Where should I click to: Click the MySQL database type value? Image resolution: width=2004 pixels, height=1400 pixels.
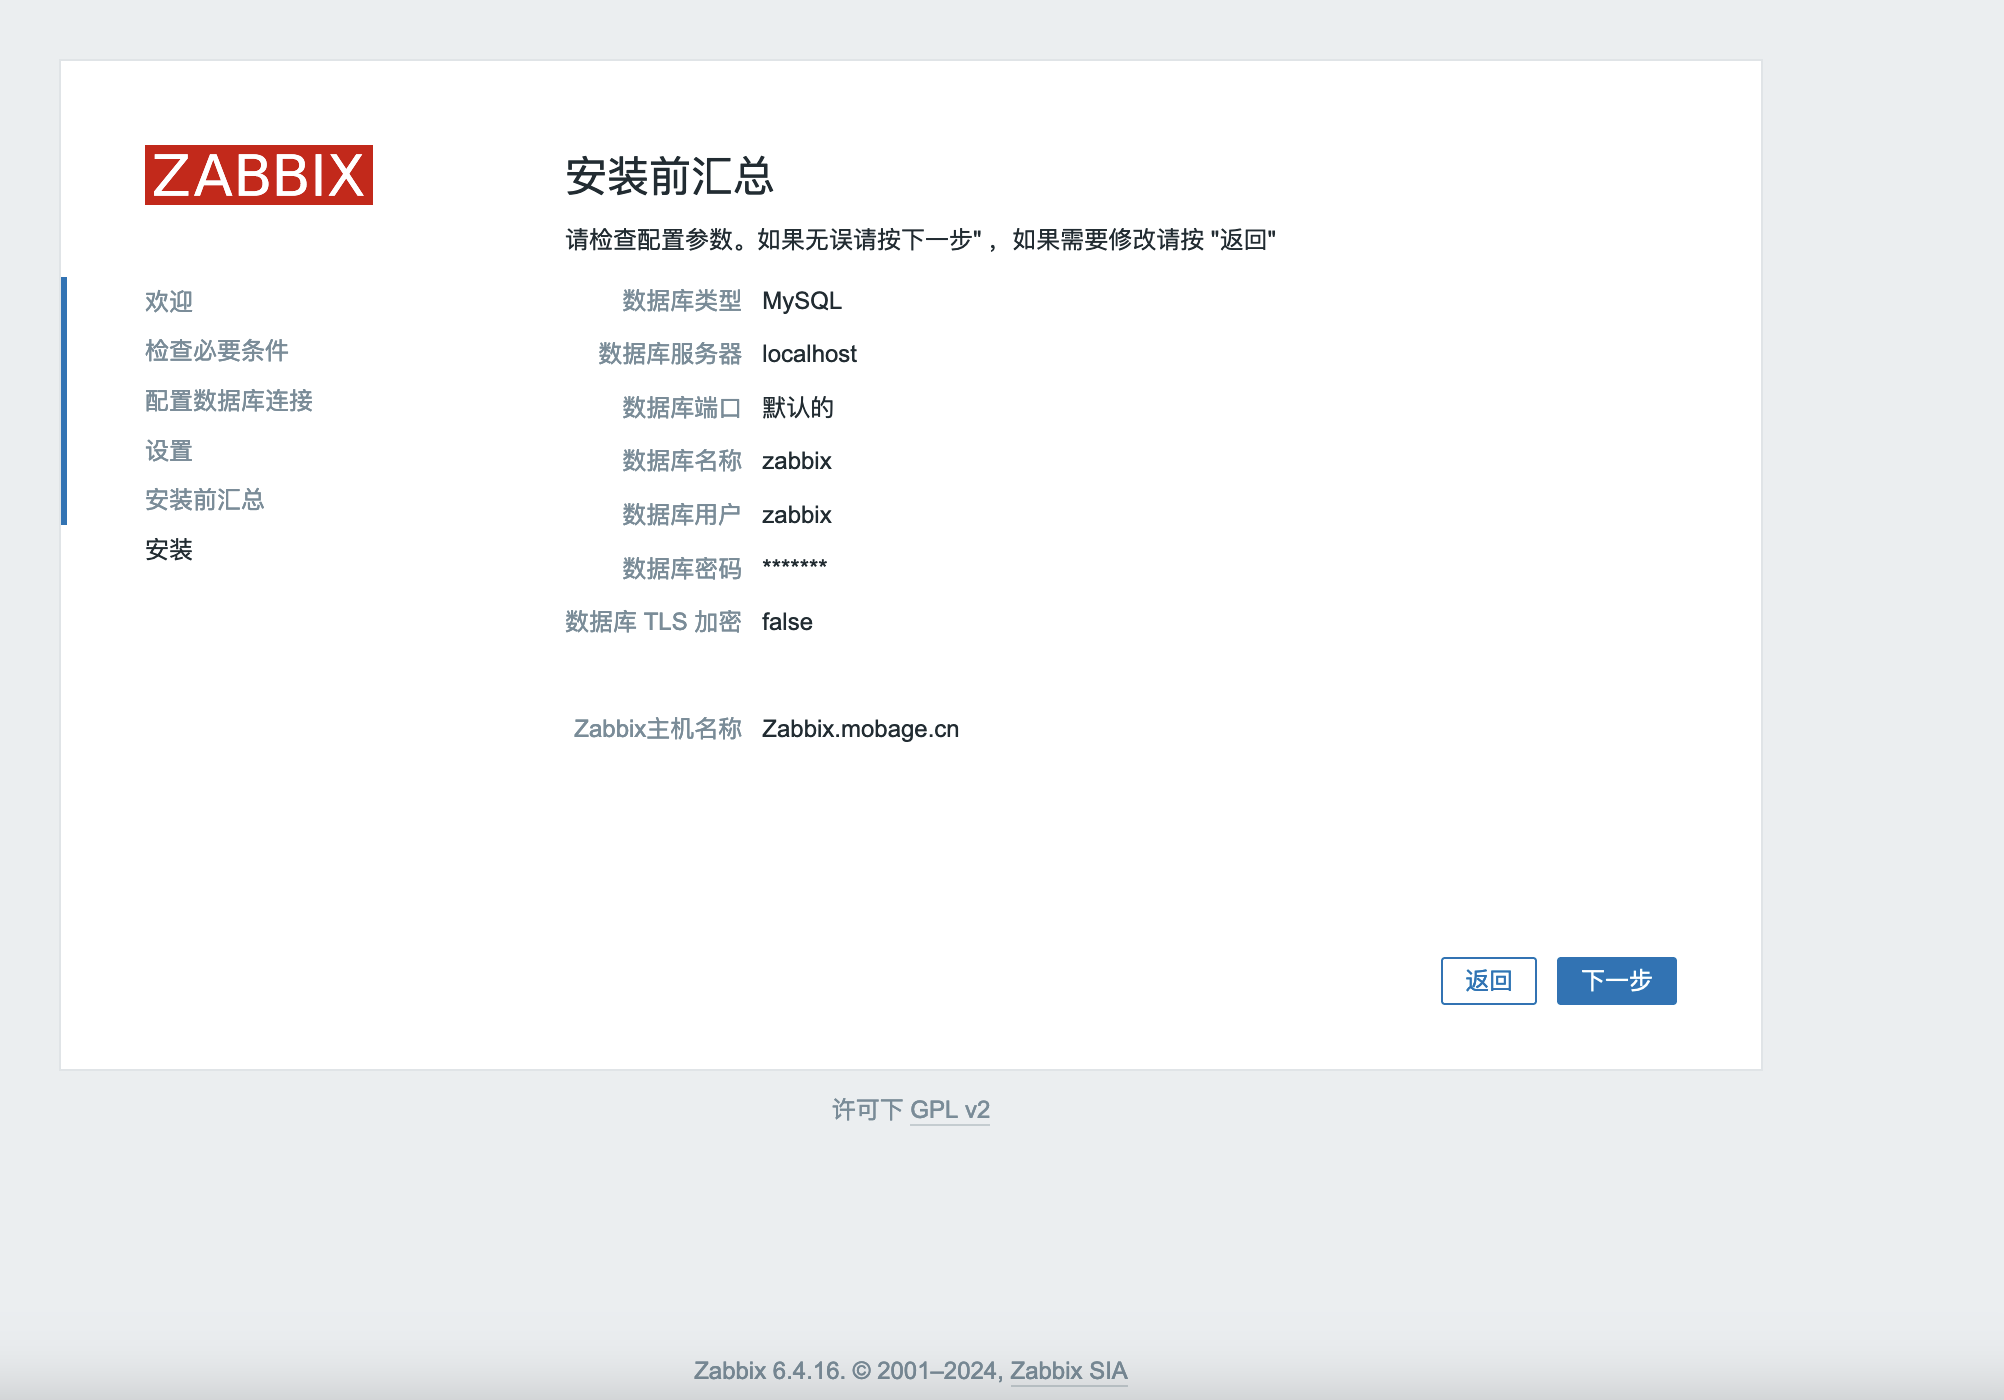pyautogui.click(x=802, y=301)
